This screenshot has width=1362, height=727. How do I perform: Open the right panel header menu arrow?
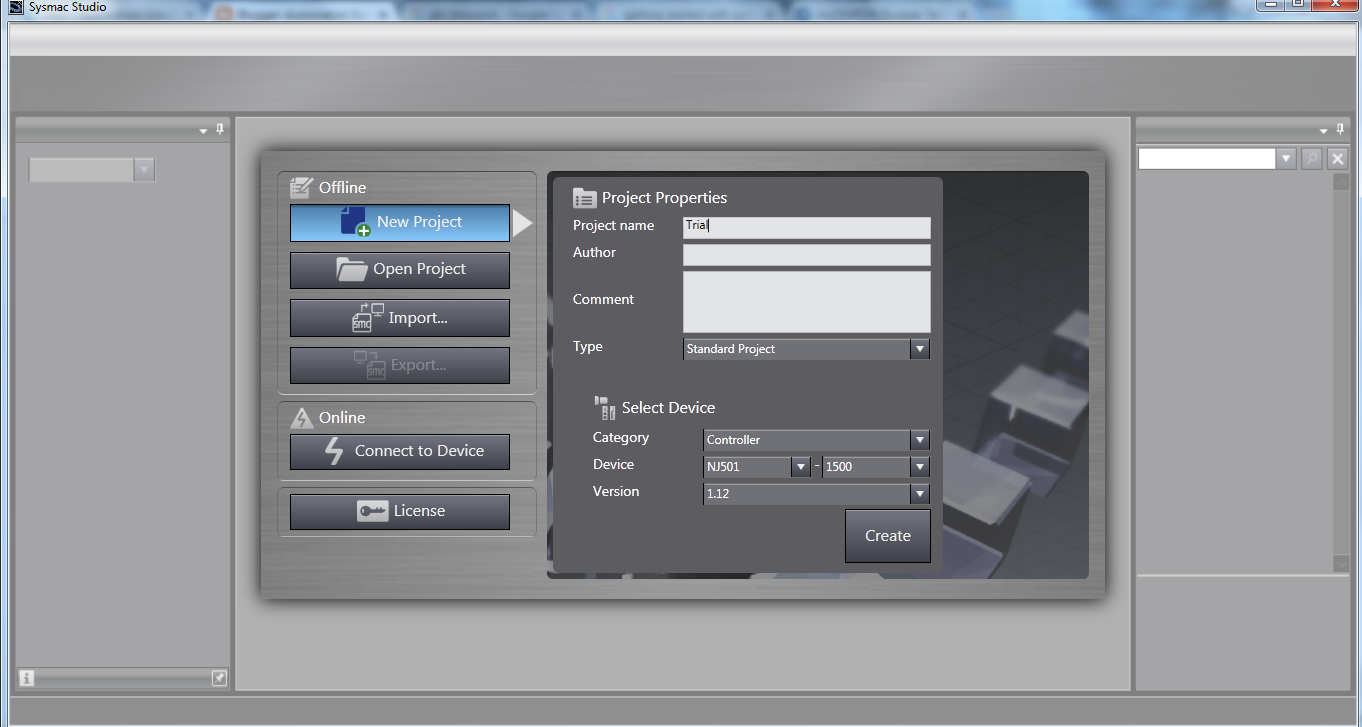[x=1324, y=130]
